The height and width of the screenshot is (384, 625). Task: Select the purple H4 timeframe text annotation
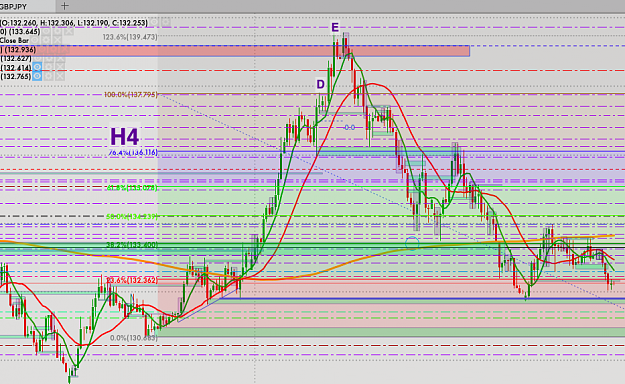click(124, 136)
